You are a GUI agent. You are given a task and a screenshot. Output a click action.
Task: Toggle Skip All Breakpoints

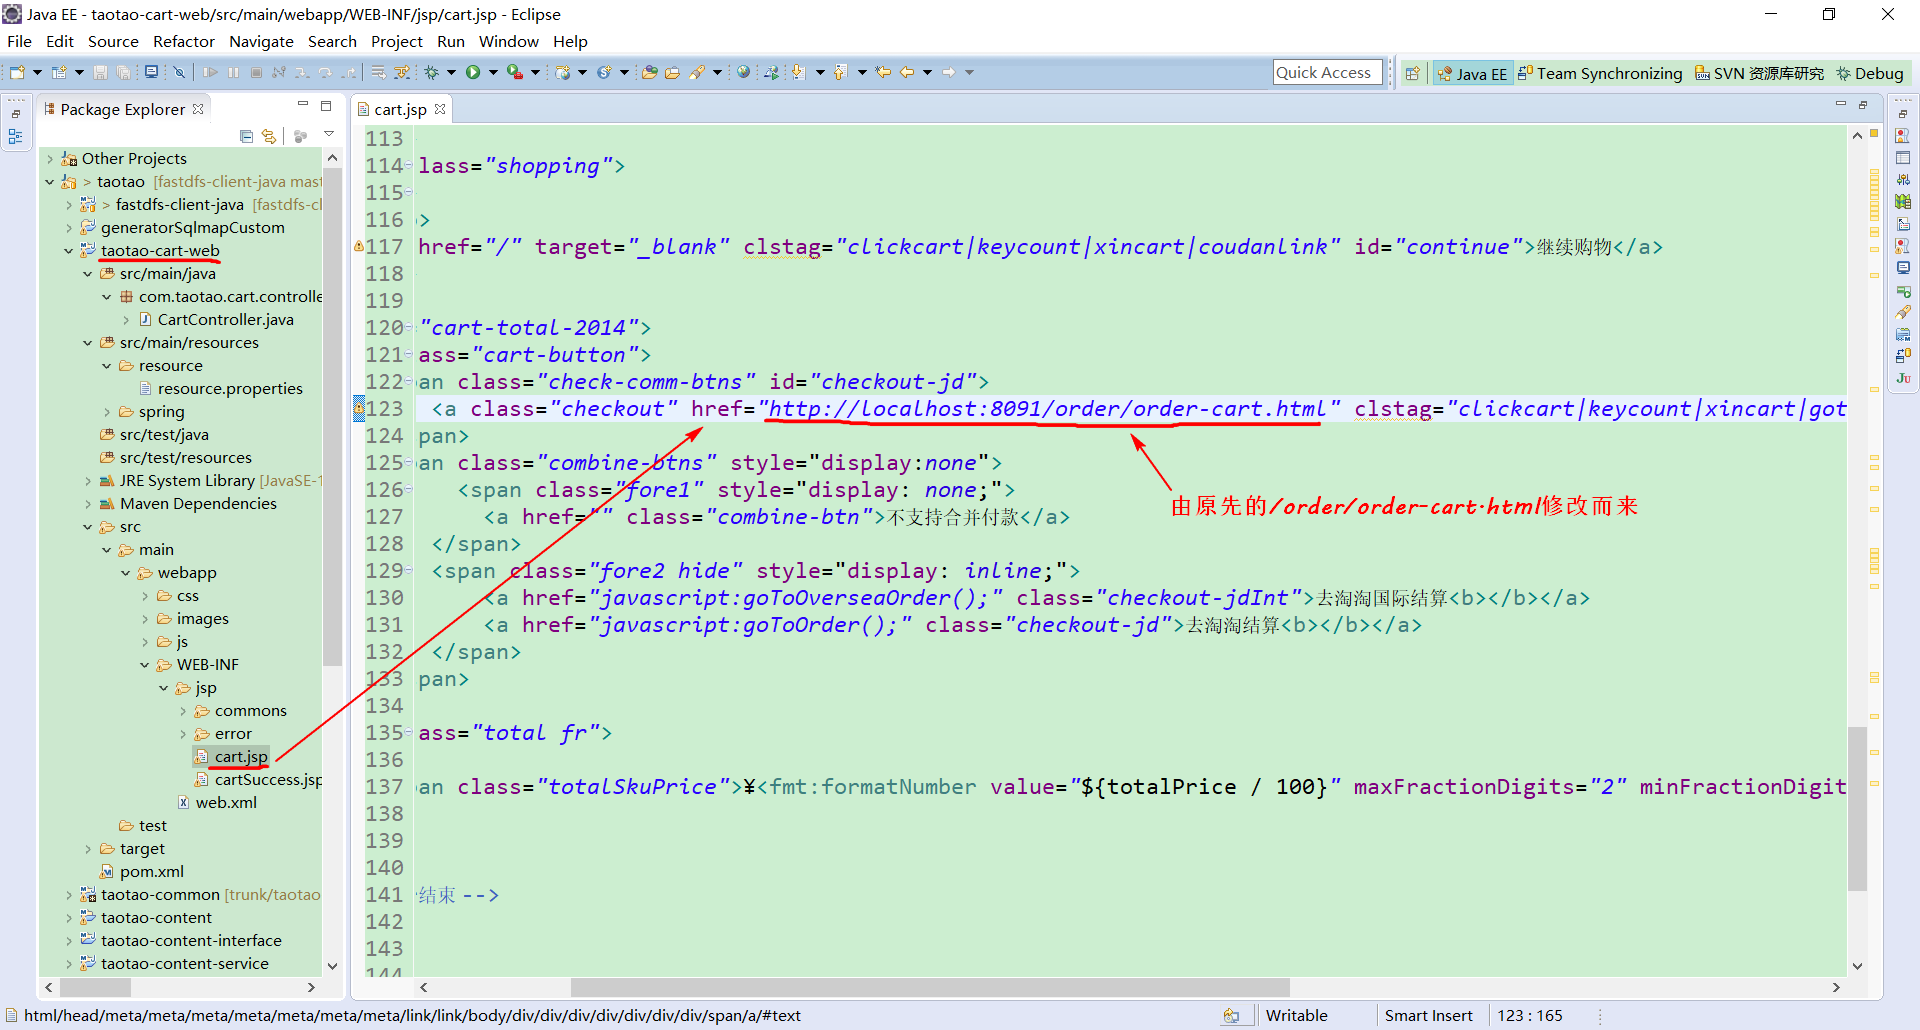click(179, 72)
